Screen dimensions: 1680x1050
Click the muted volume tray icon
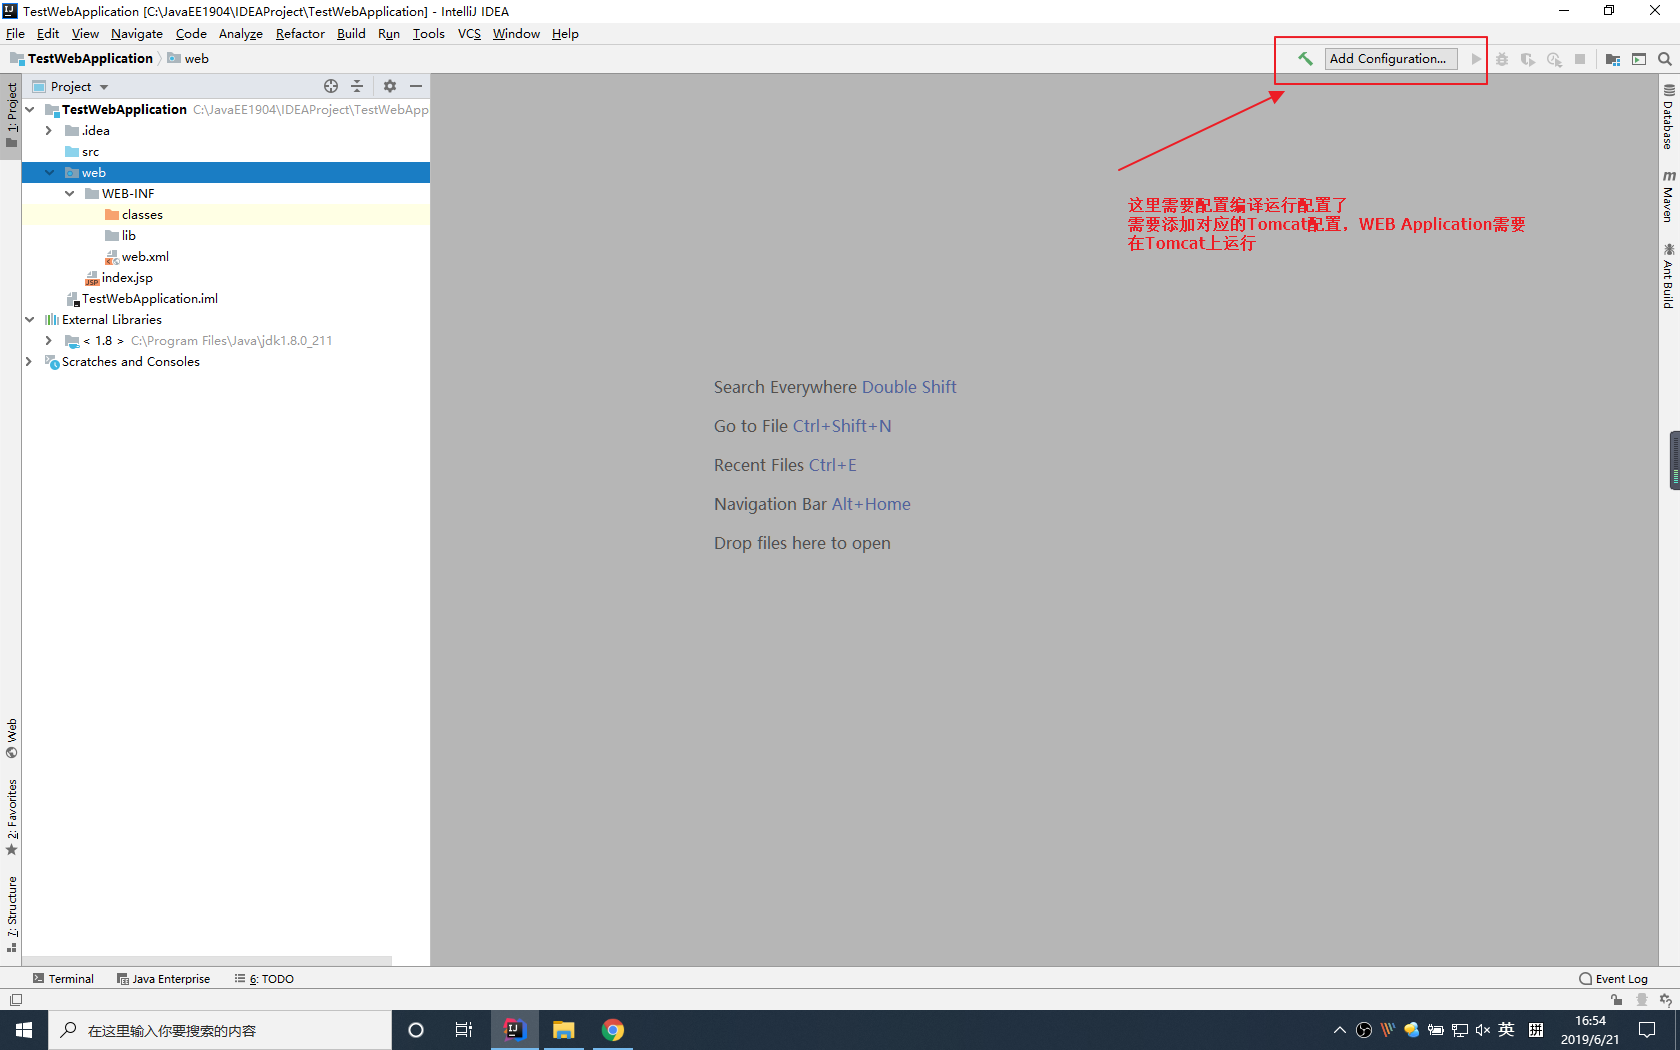click(1483, 1030)
